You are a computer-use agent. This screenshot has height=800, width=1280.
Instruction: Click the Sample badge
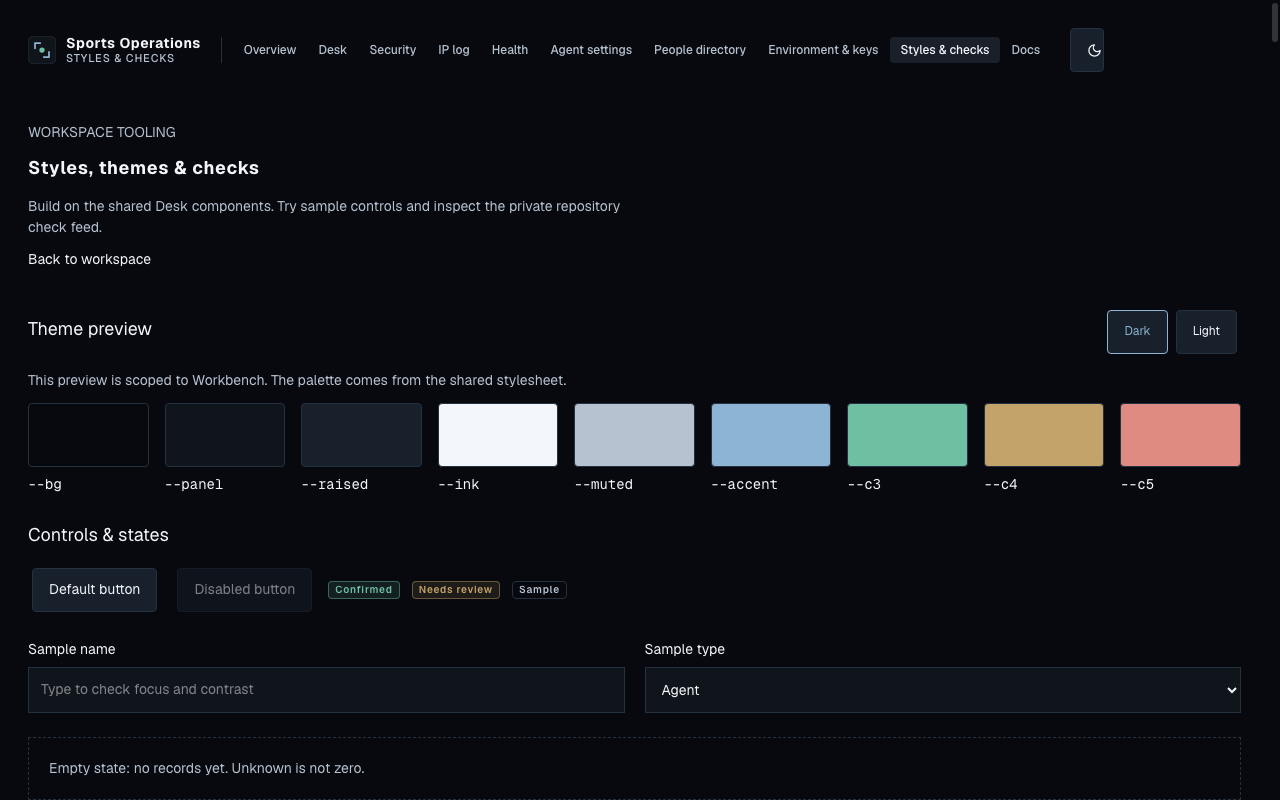point(539,590)
